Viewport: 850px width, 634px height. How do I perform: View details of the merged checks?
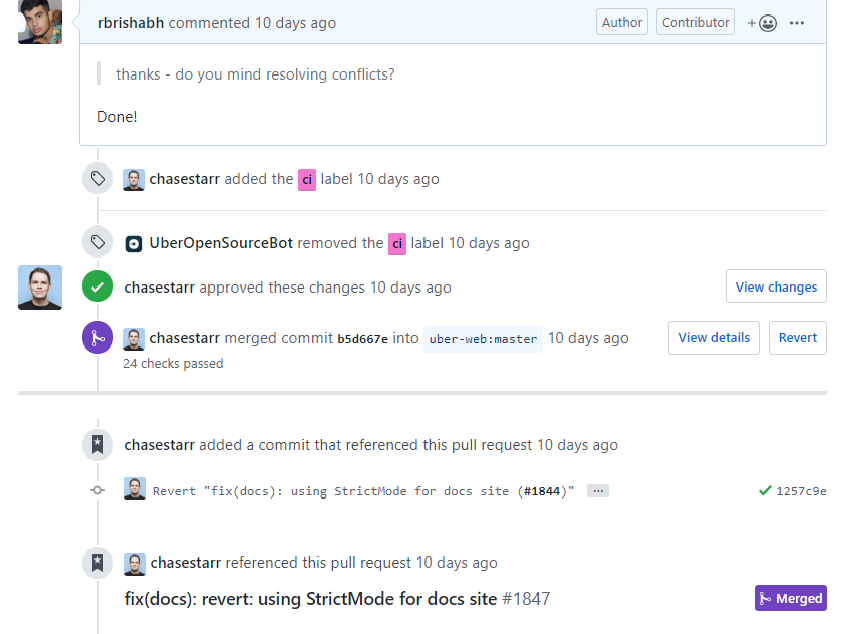[714, 338]
